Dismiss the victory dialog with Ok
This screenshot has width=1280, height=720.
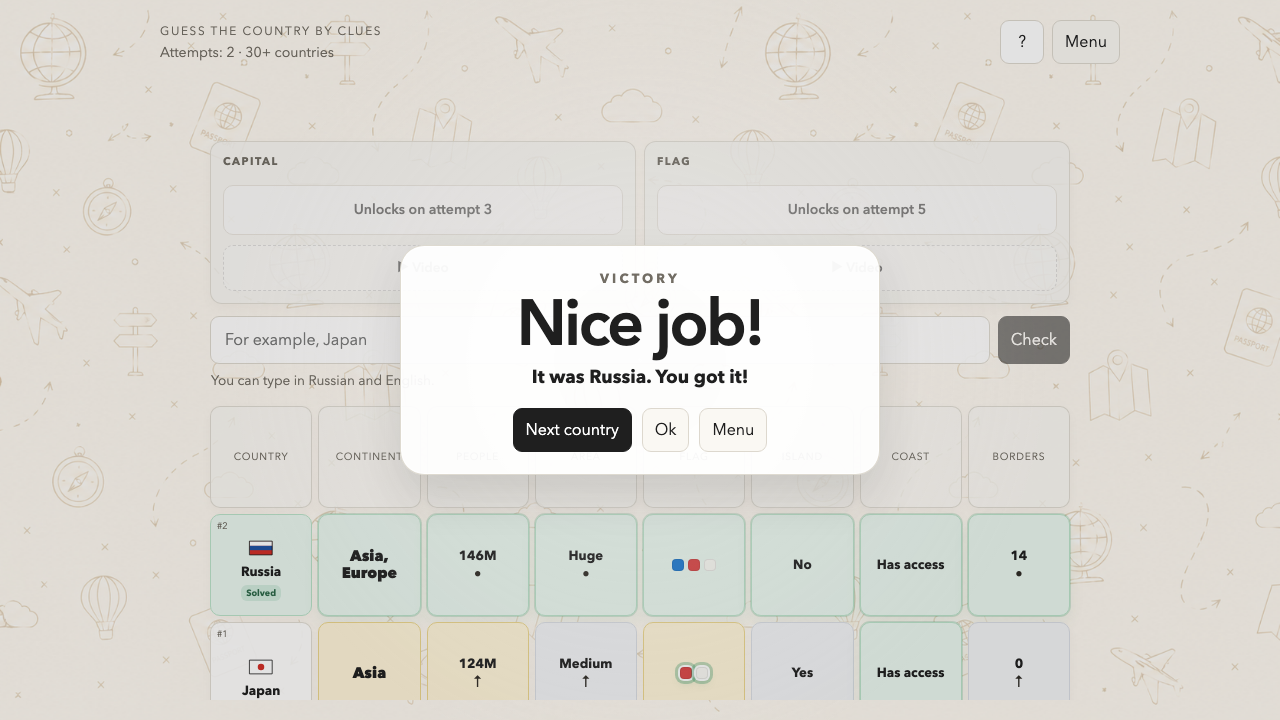[666, 430]
